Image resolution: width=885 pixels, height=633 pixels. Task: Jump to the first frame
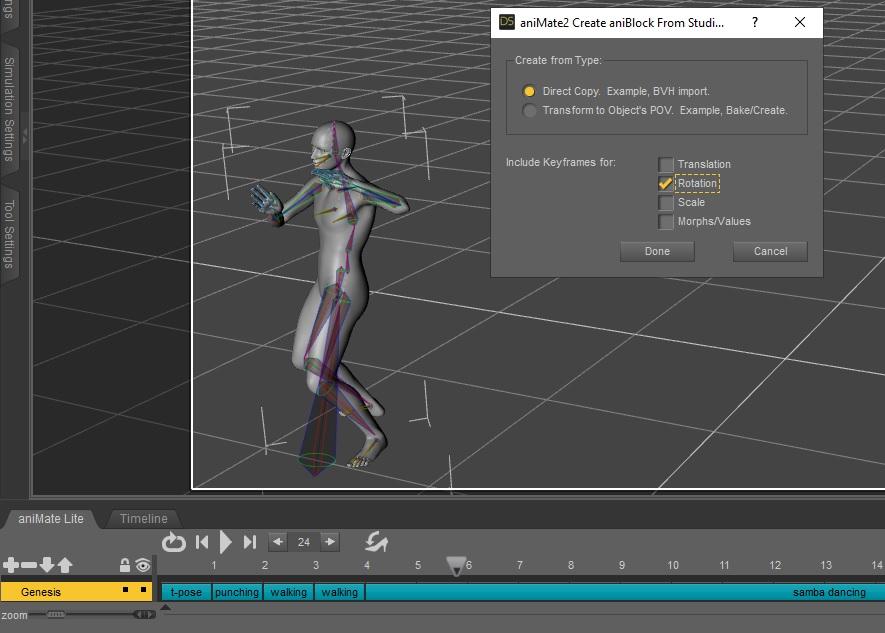click(x=202, y=542)
